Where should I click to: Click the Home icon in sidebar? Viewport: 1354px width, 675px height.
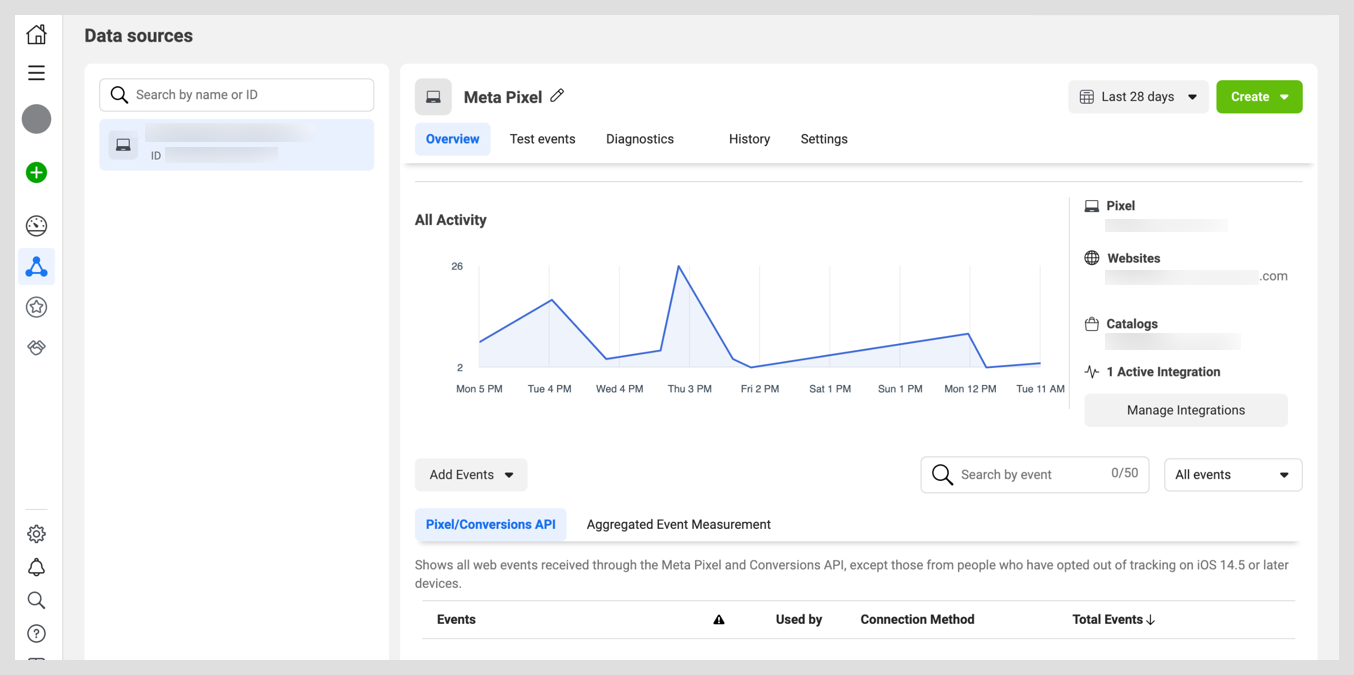click(x=36, y=35)
